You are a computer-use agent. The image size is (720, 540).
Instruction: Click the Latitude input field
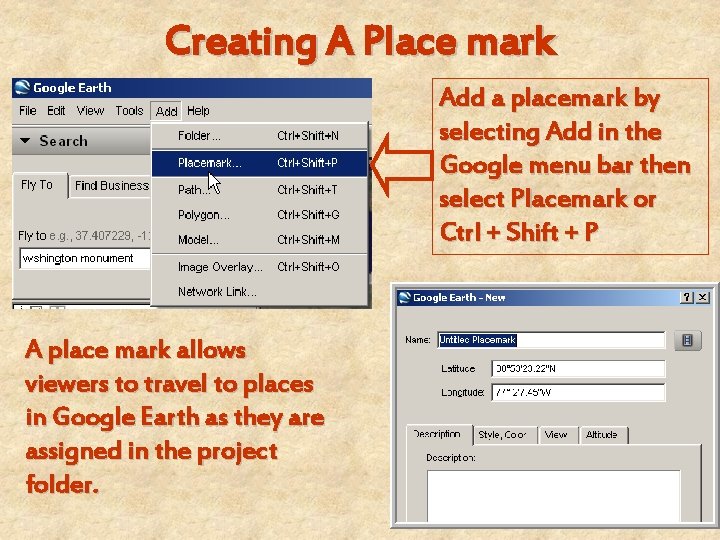point(578,369)
